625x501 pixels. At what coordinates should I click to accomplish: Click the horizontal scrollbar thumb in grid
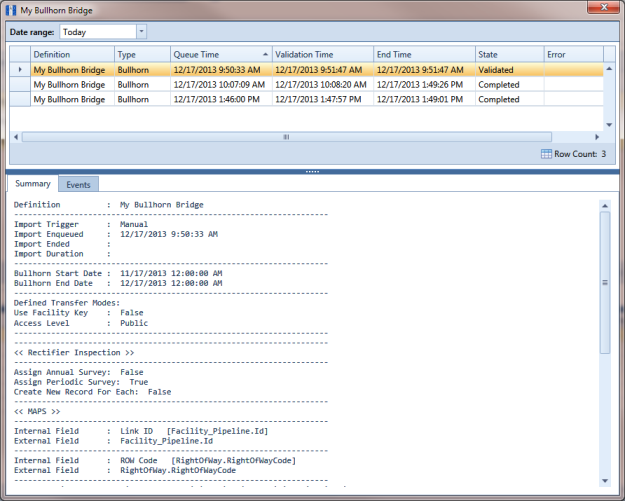coord(287,137)
